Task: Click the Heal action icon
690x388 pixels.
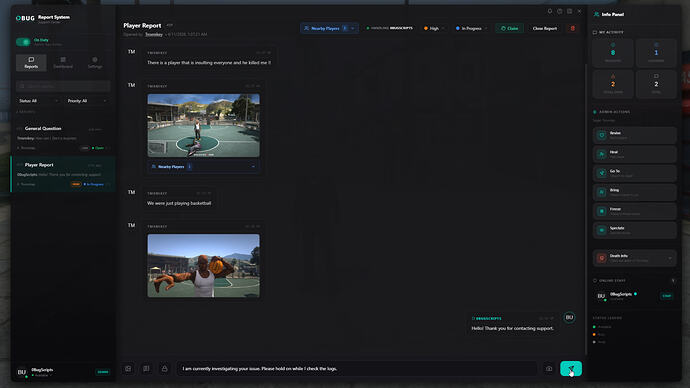Action: coord(602,154)
